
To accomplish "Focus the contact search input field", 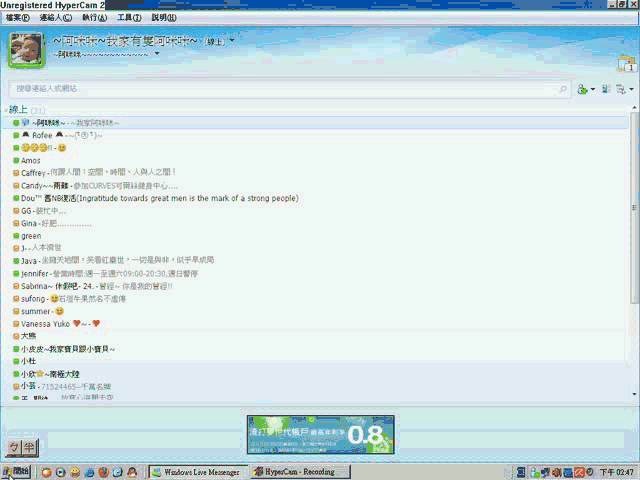I will [x=290, y=89].
